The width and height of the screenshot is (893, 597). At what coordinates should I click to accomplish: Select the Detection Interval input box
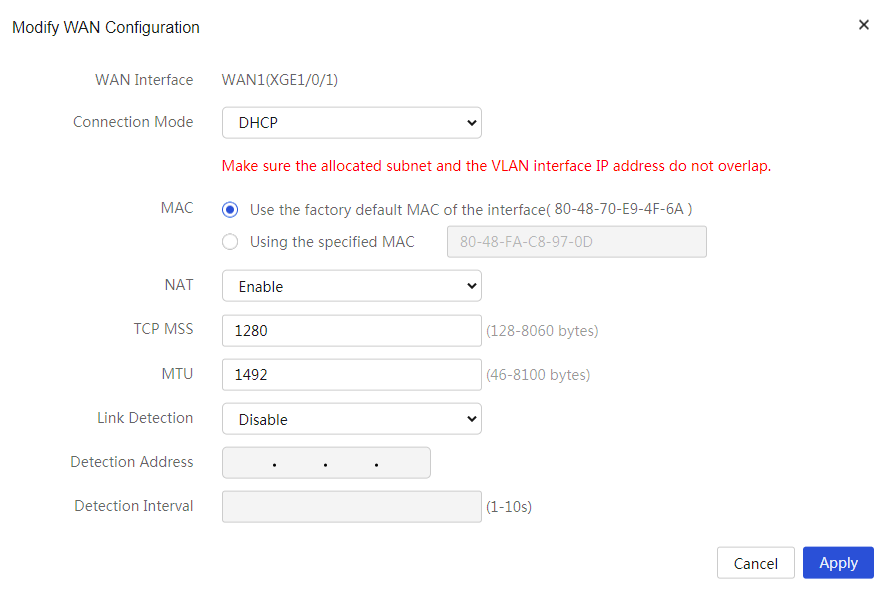pyautogui.click(x=351, y=506)
